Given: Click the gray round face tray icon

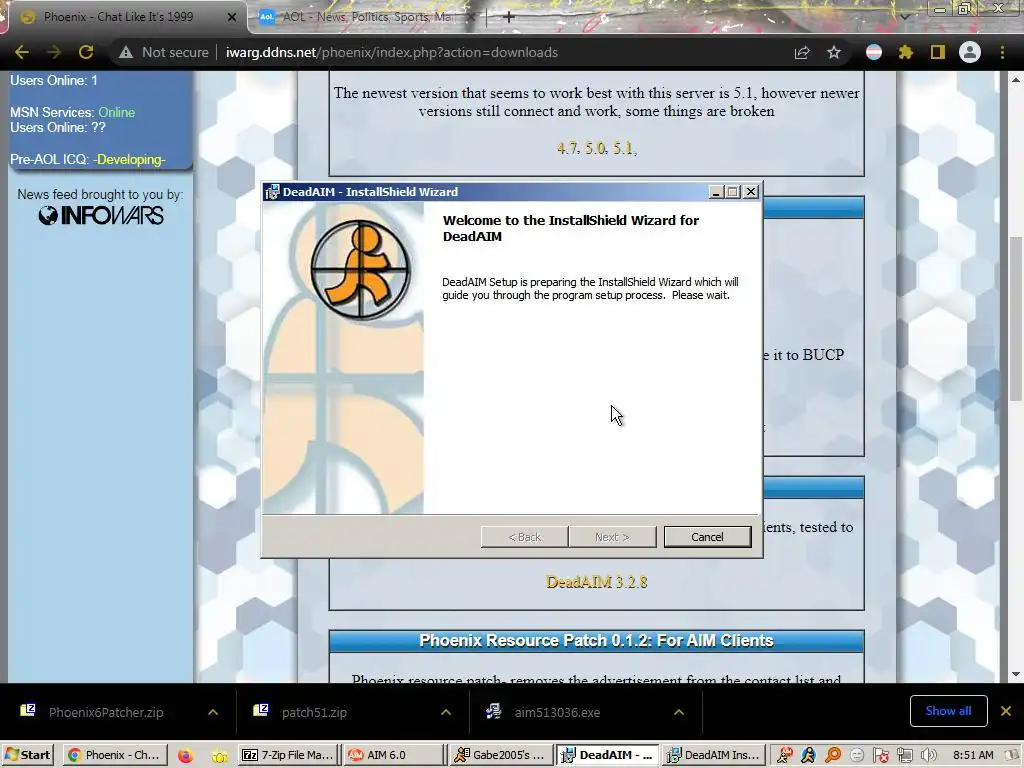Looking at the screenshot, I should [x=857, y=755].
